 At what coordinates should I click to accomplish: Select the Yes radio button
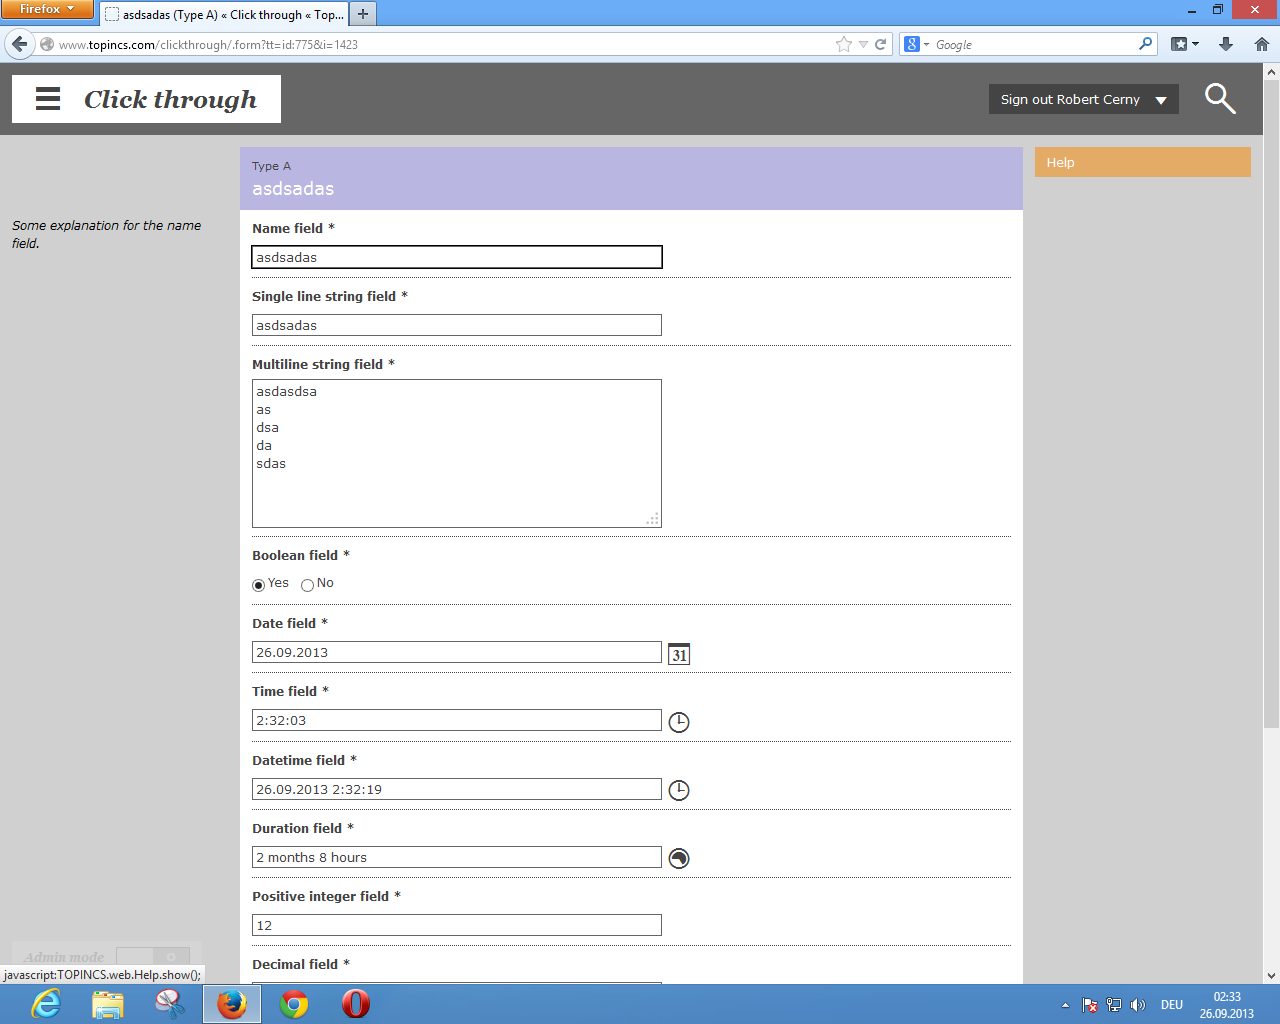tap(259, 585)
